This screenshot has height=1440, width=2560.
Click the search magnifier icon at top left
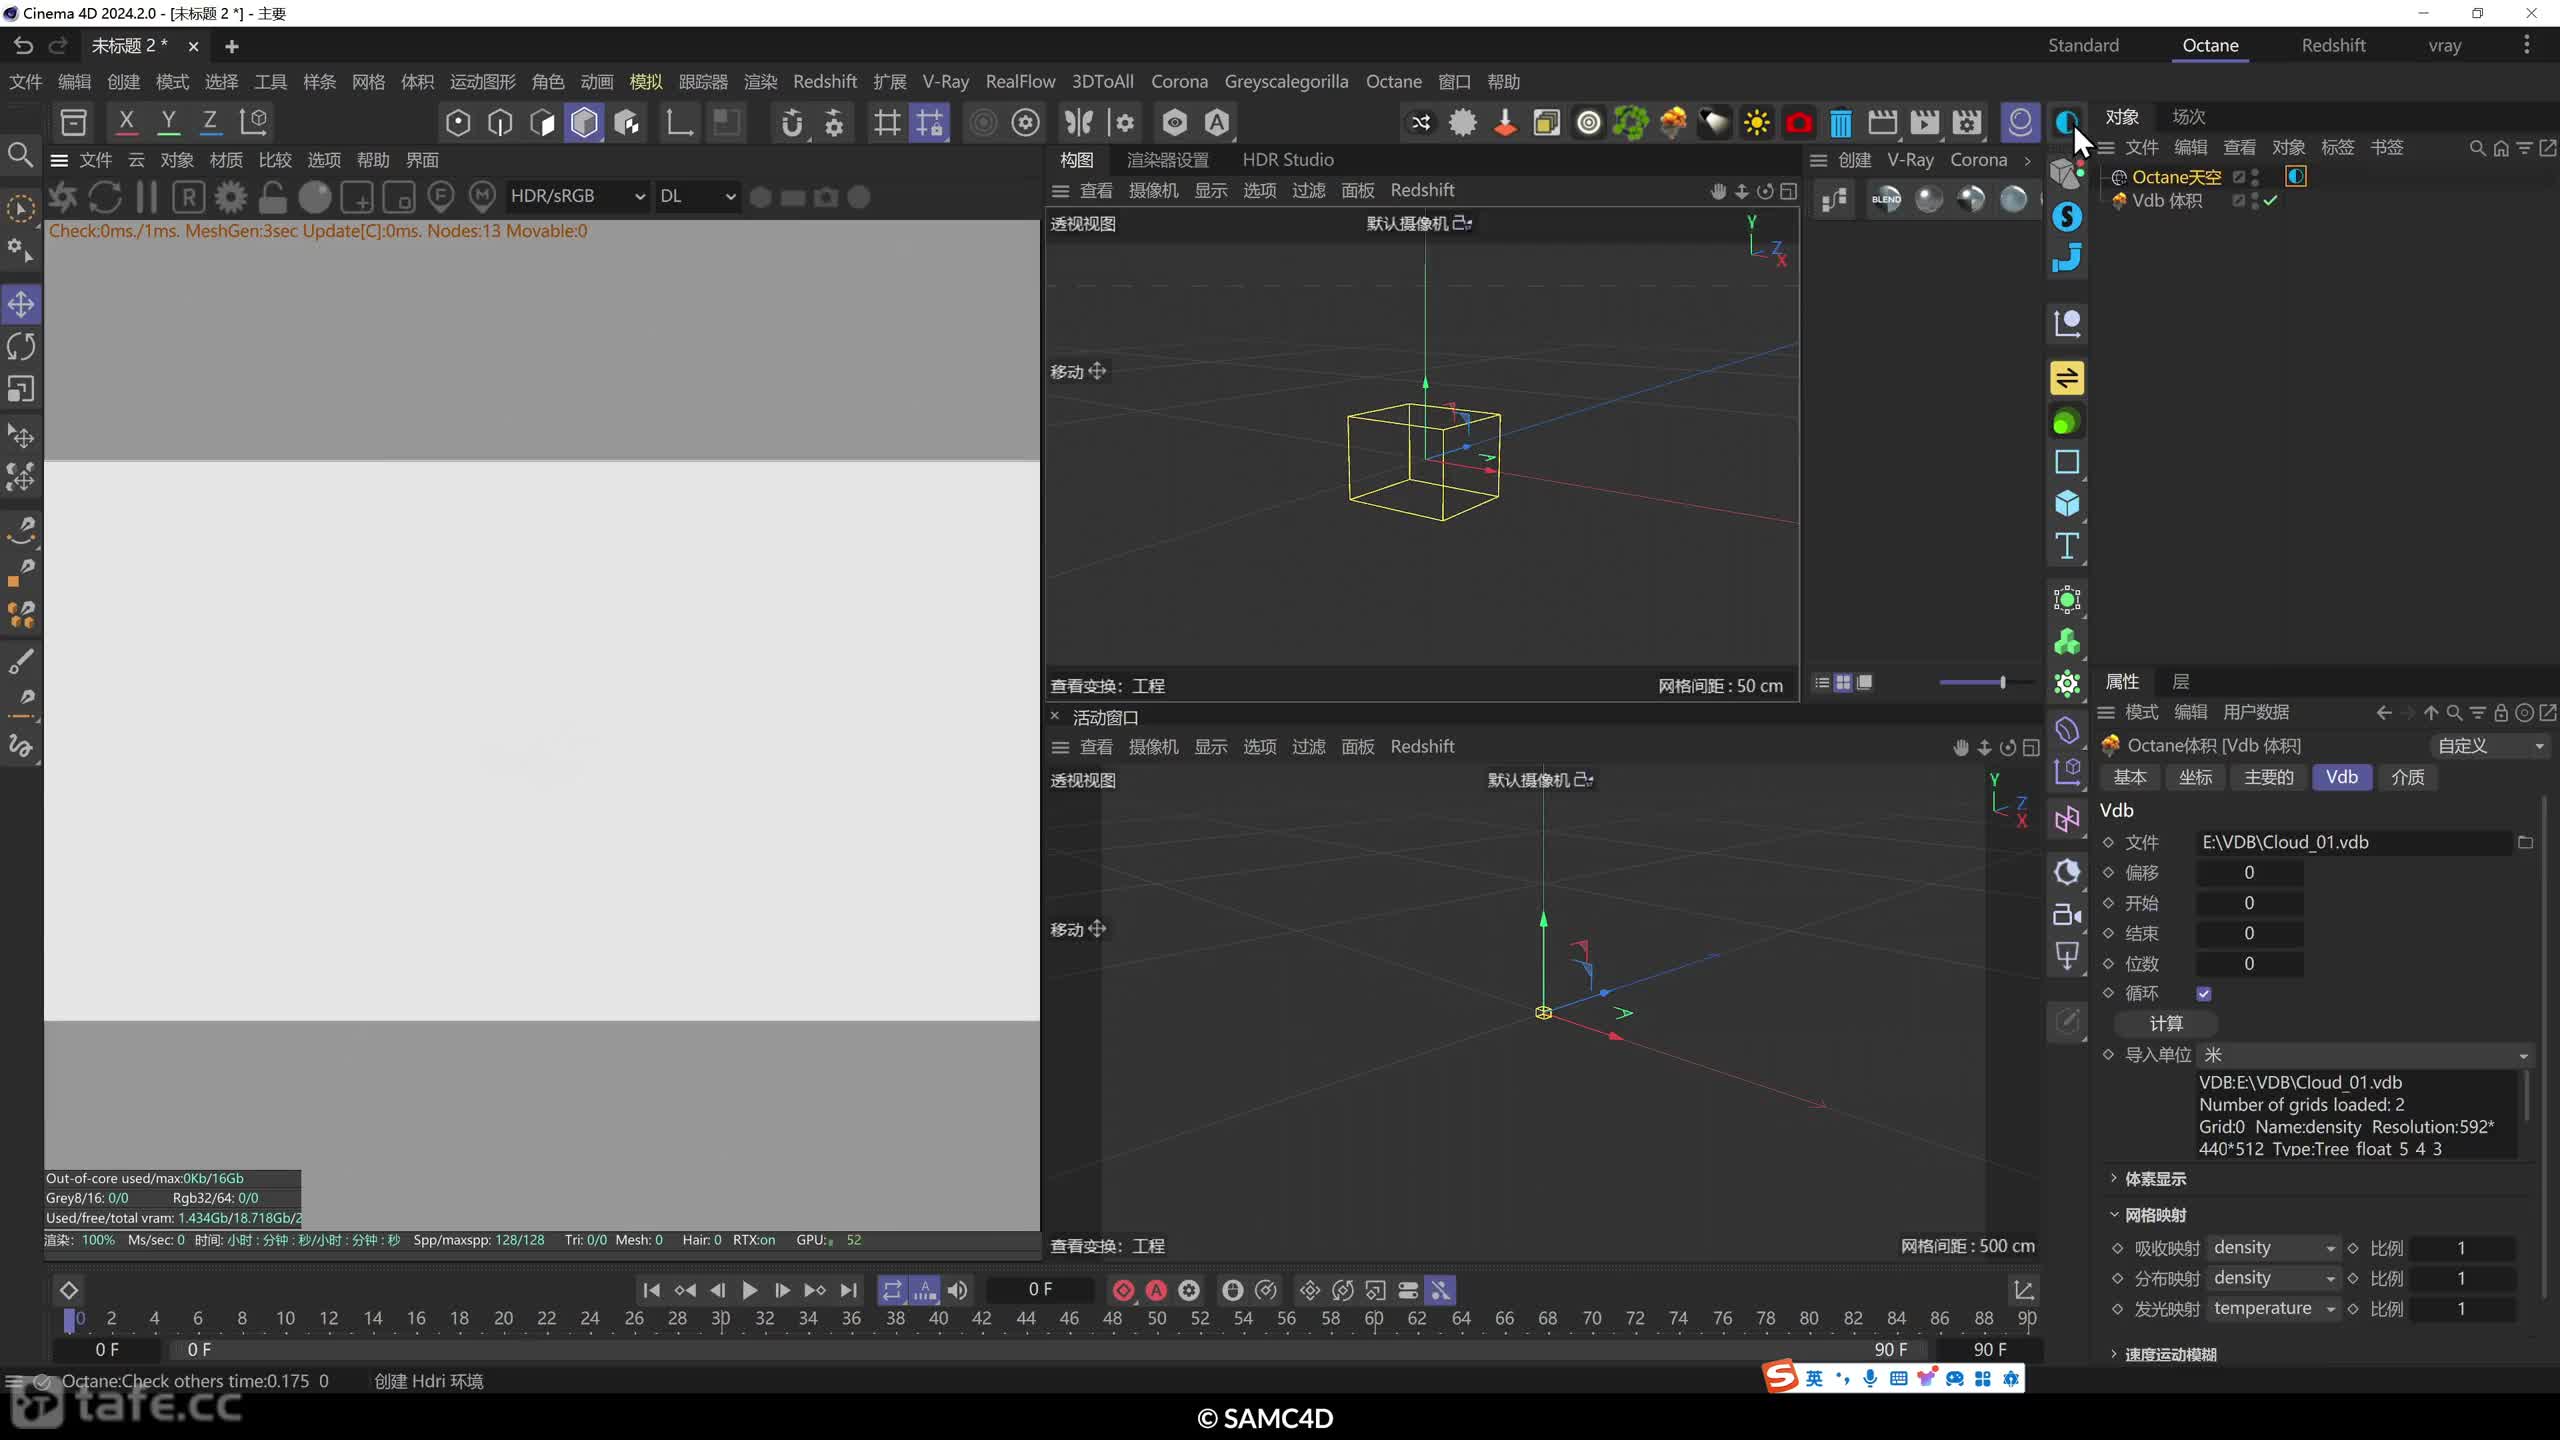tap(20, 155)
